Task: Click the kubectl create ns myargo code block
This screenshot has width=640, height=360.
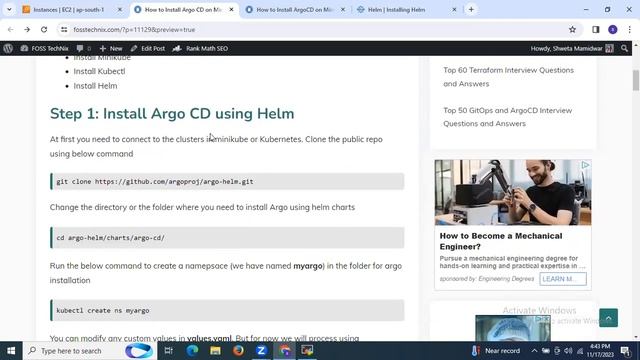Action: click(x=227, y=310)
